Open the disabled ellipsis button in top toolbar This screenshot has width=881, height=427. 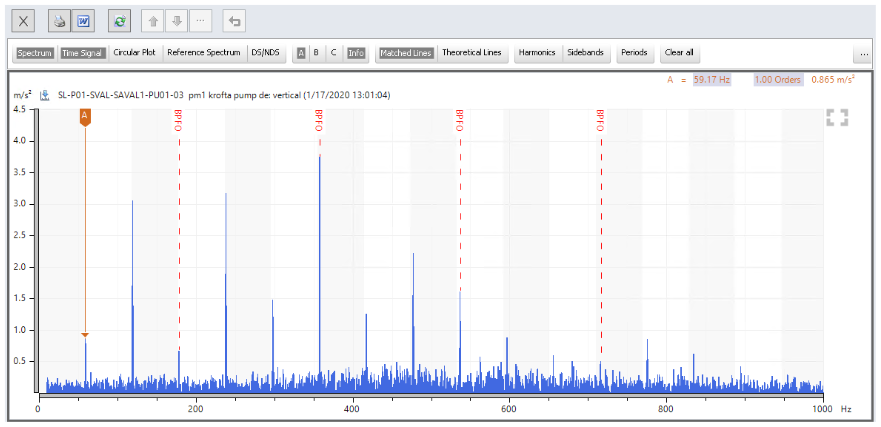200,20
